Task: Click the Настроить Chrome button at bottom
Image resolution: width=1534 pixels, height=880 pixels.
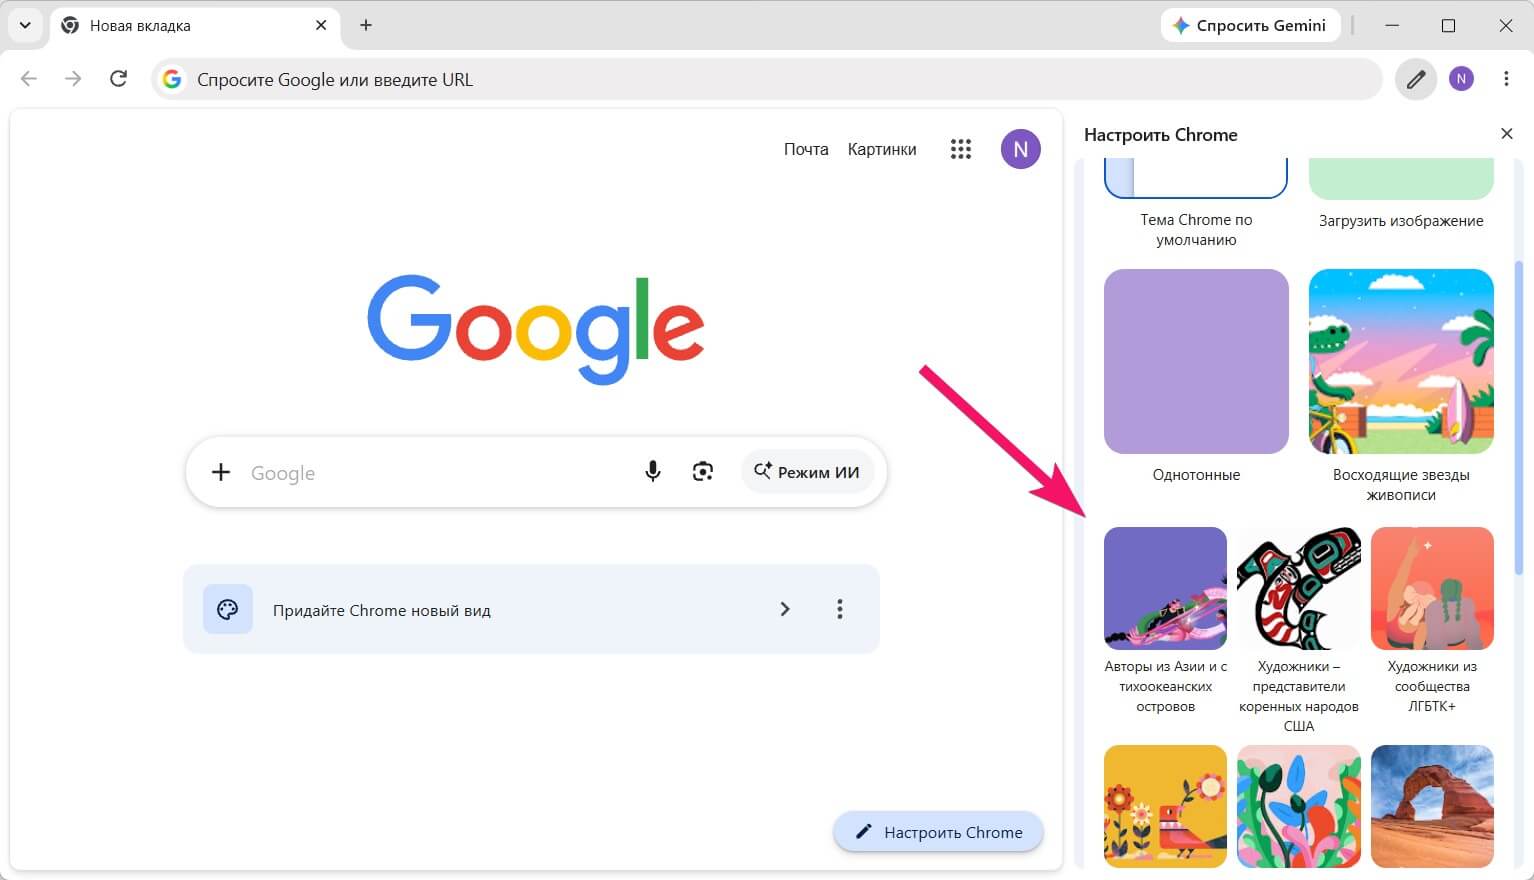Action: pos(939,832)
